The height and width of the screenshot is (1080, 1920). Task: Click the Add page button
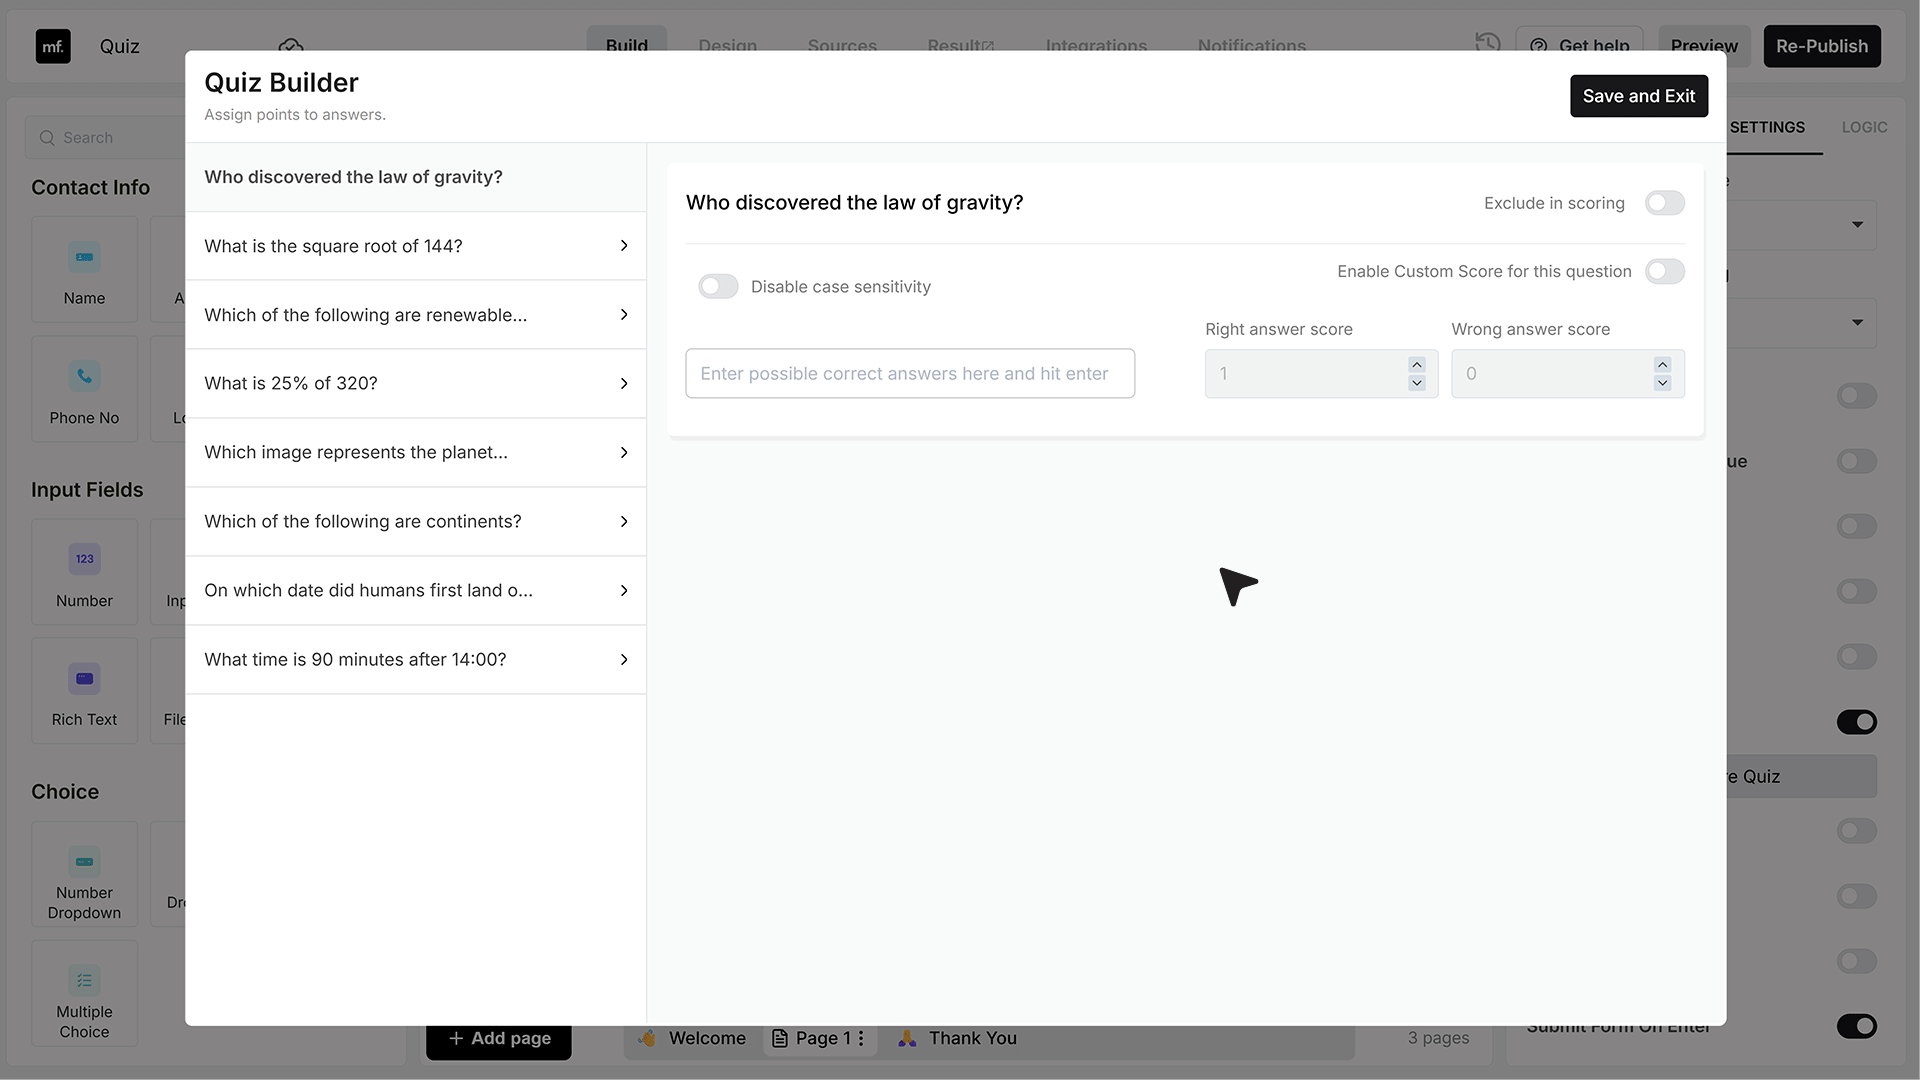click(x=499, y=1039)
